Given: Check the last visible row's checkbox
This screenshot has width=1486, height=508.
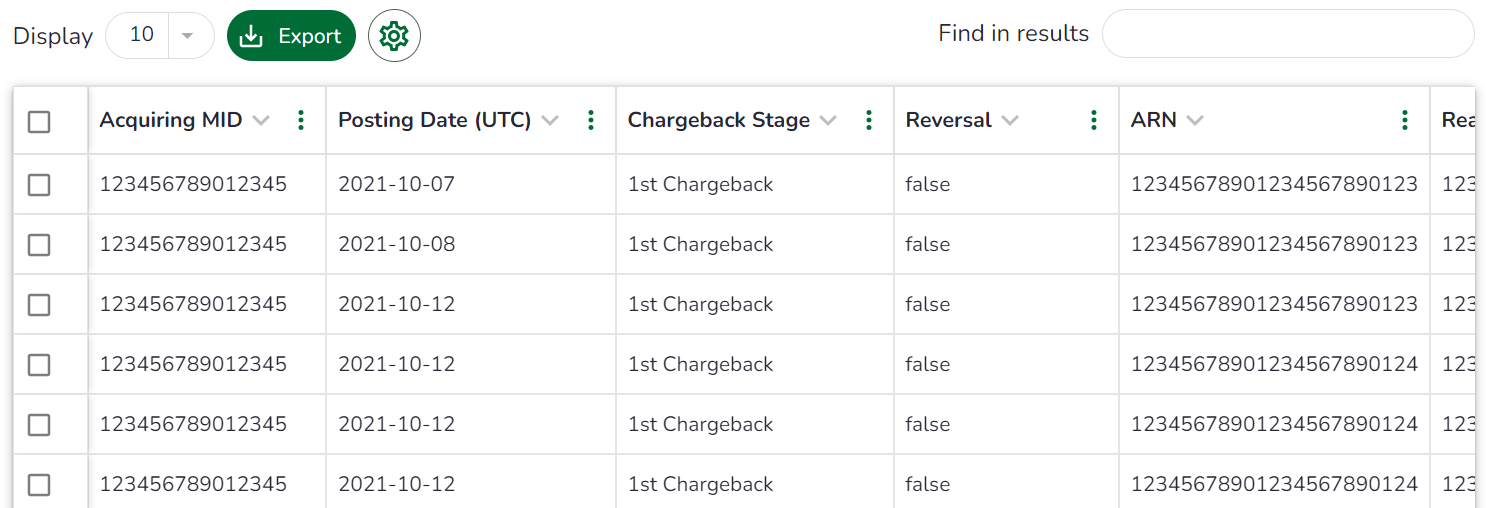Looking at the screenshot, I should click(39, 485).
